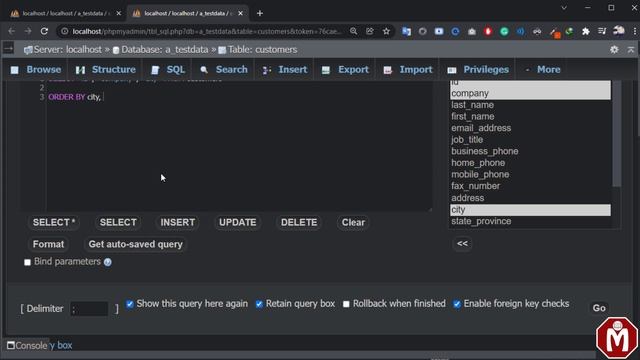Image resolution: width=640 pixels, height=360 pixels.
Task: Click in the SQL editor after ORDER BY city,
Action: click(104, 97)
